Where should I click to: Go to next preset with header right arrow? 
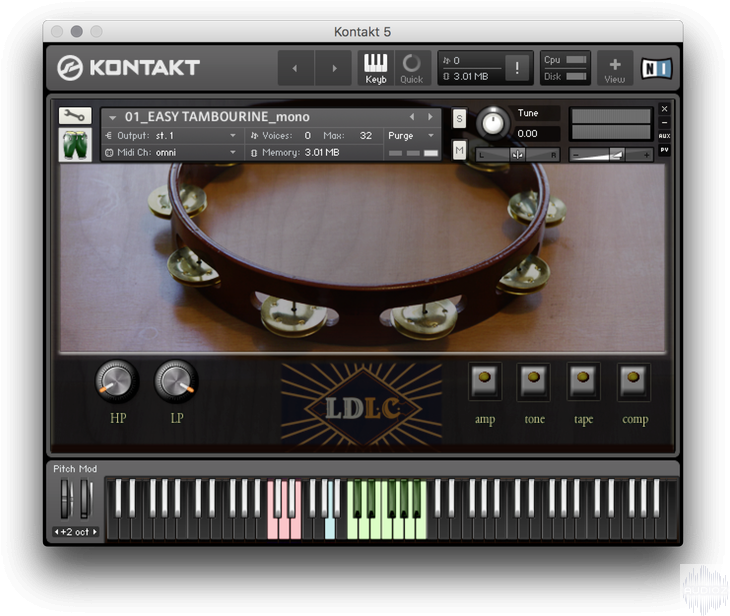(333, 68)
